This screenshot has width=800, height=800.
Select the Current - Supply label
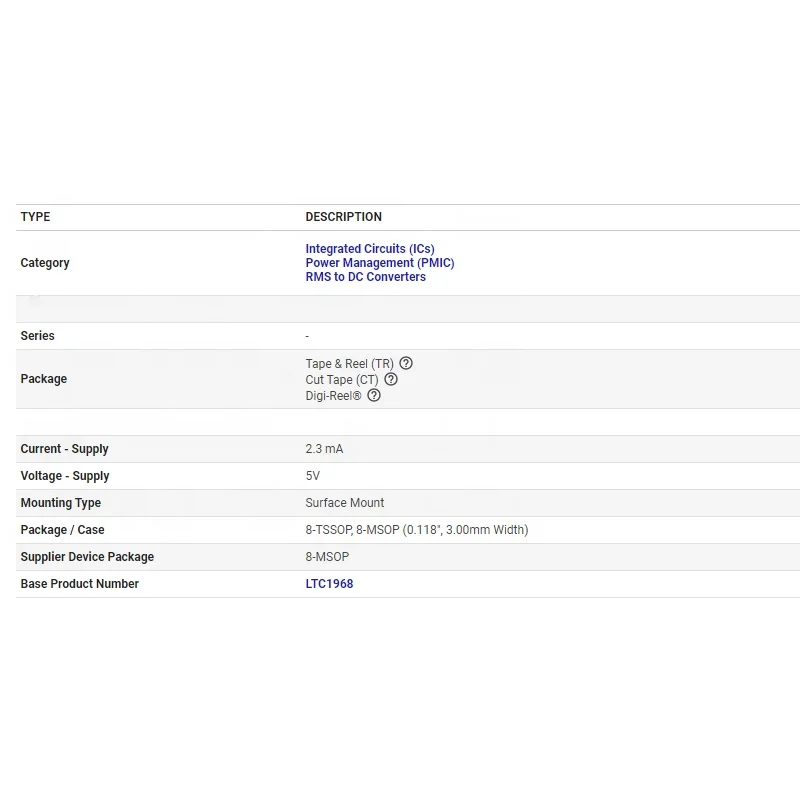[x=65, y=449]
